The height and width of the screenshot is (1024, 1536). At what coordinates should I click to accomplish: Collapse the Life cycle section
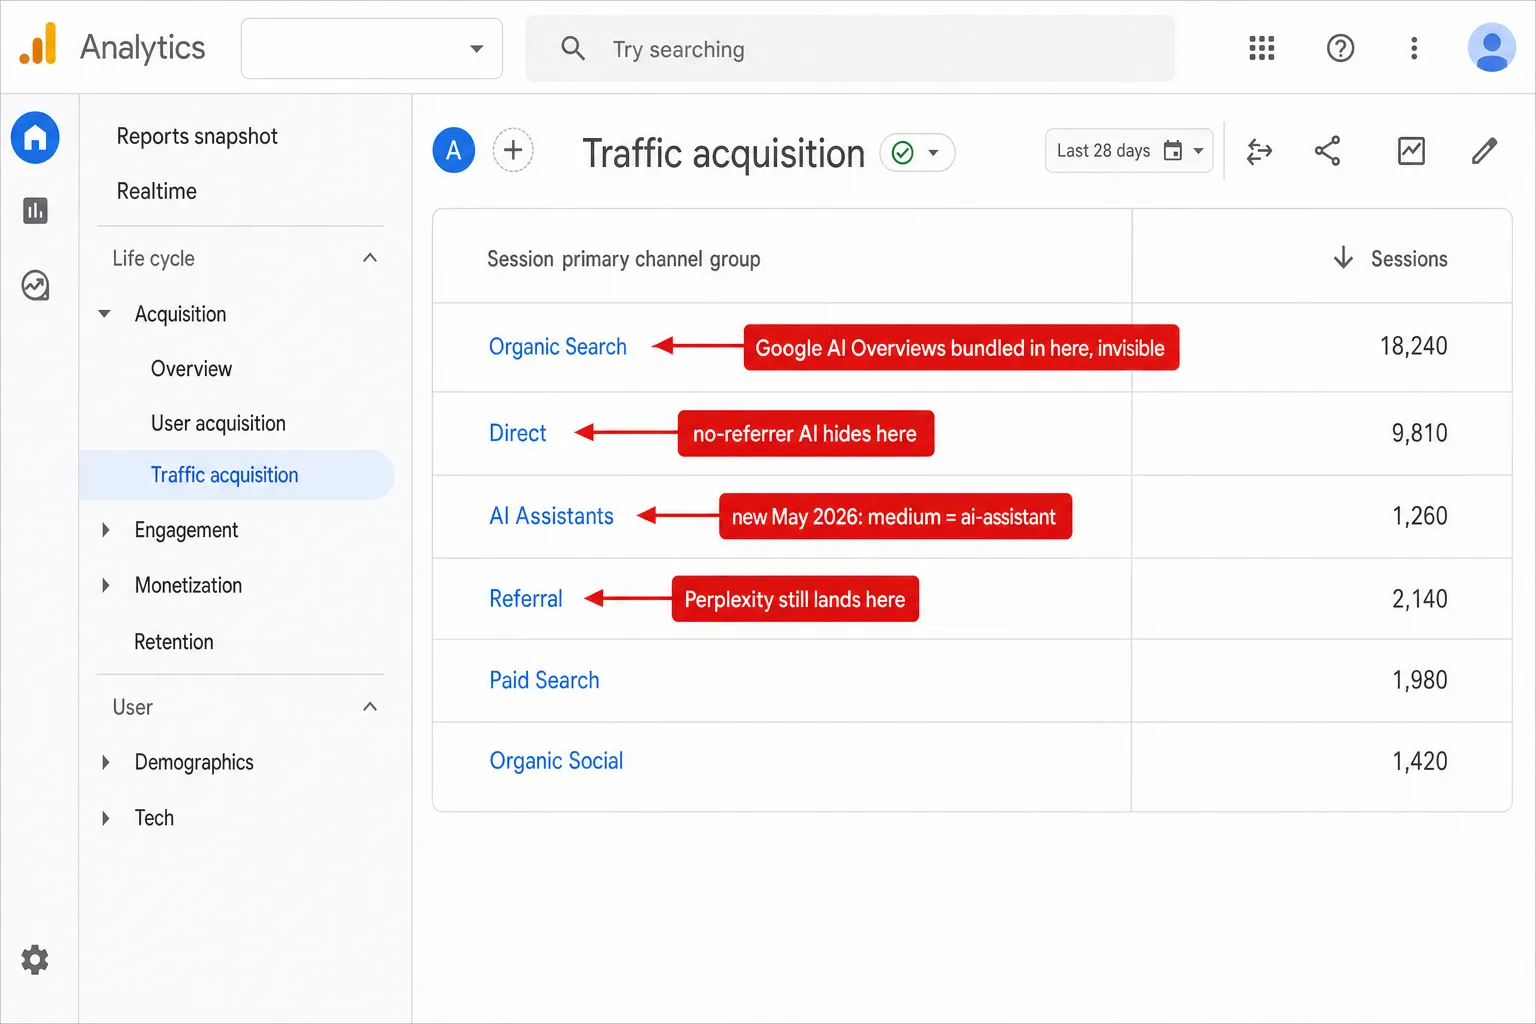[370, 258]
